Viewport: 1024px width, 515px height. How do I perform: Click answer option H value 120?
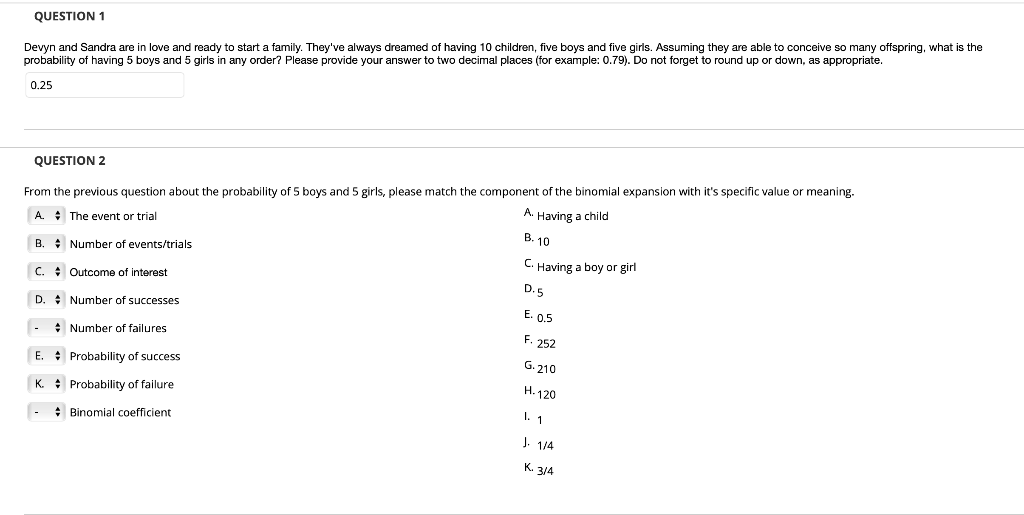546,394
